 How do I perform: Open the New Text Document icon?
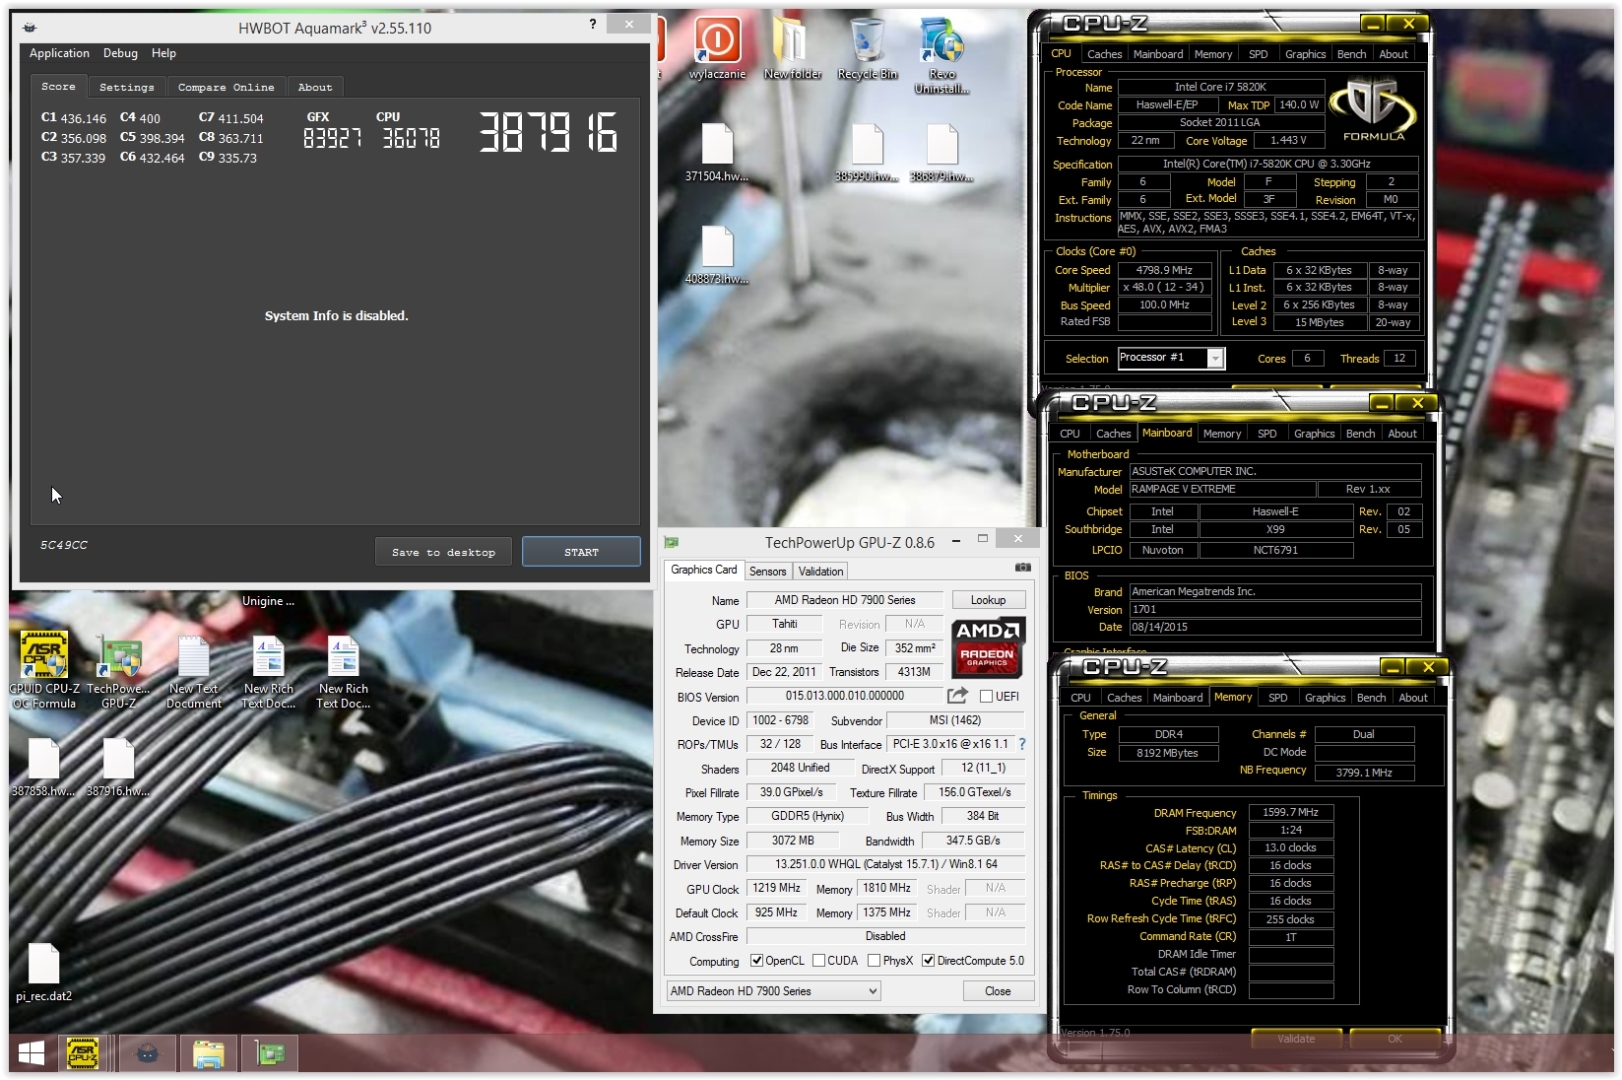[x=194, y=670]
